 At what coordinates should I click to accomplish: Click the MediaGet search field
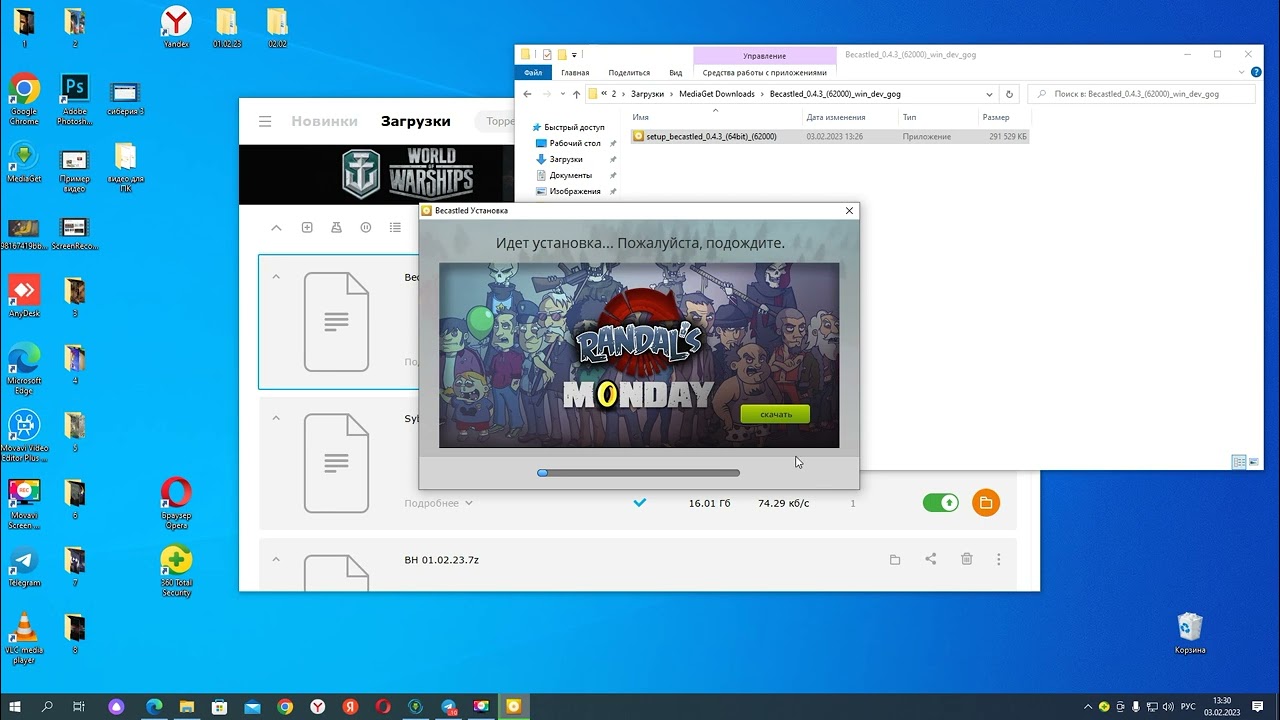point(498,121)
